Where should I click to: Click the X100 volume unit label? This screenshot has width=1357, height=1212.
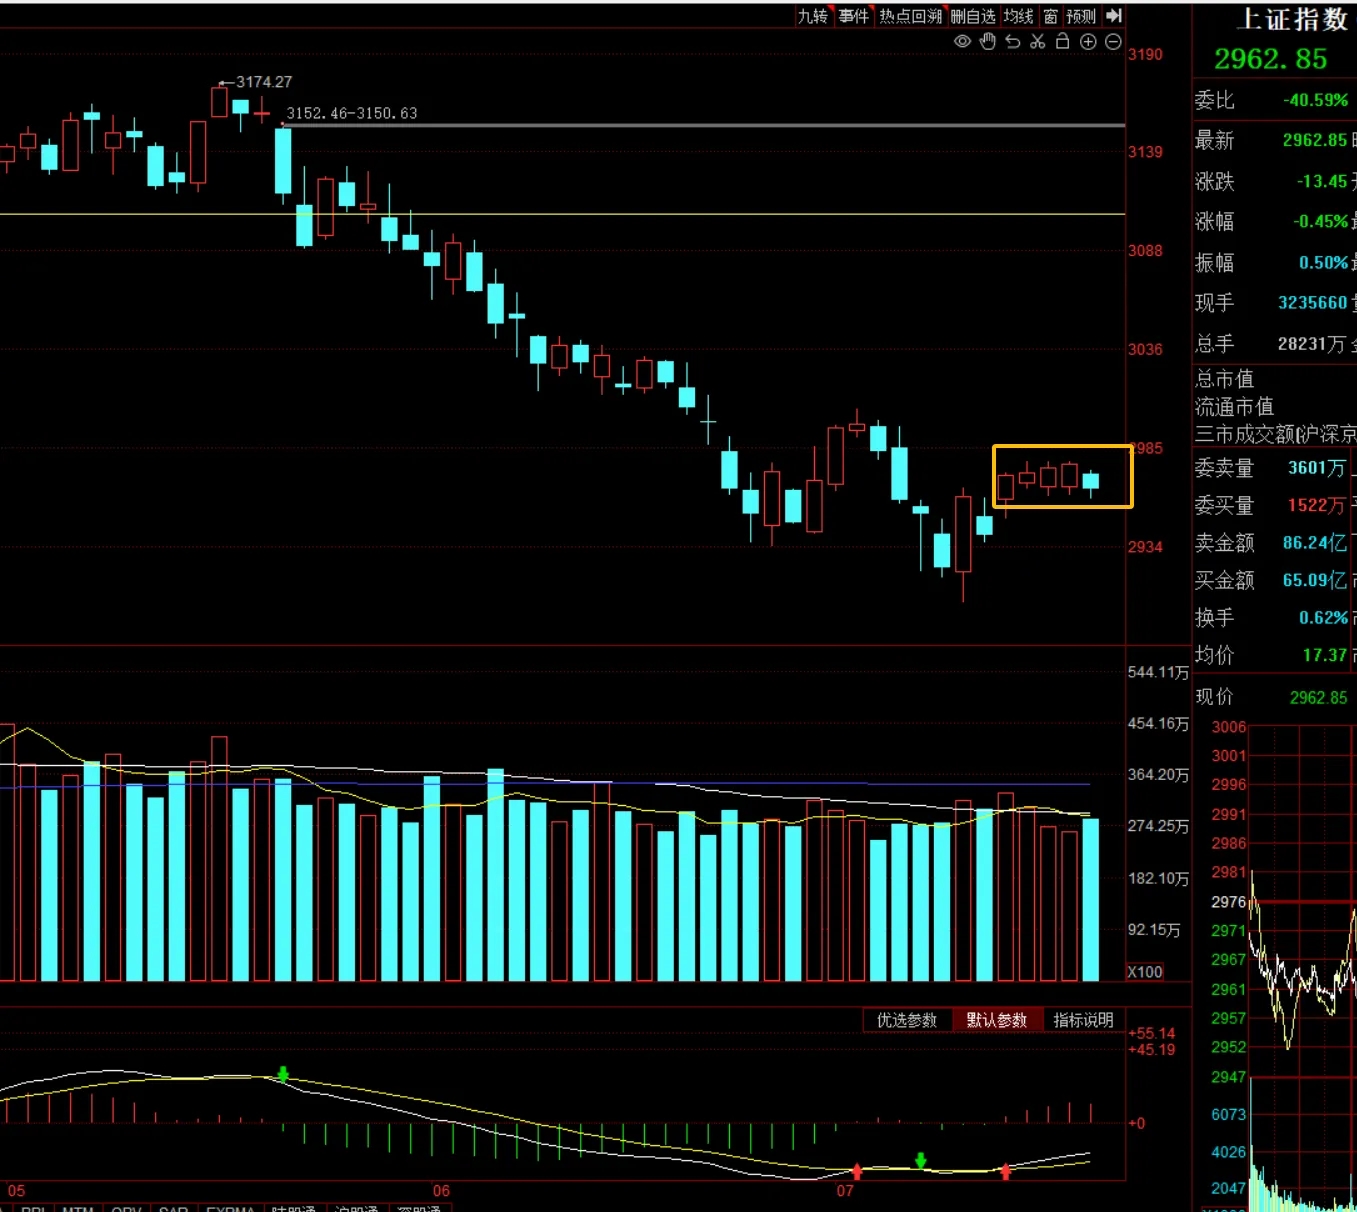1145,972
